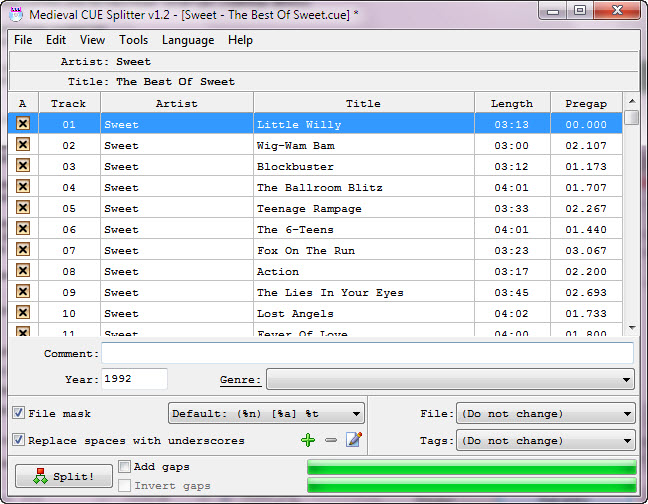The image size is (648, 504).
Task: Select The Ballroom Blitz title cell
Action: [x=364, y=187]
